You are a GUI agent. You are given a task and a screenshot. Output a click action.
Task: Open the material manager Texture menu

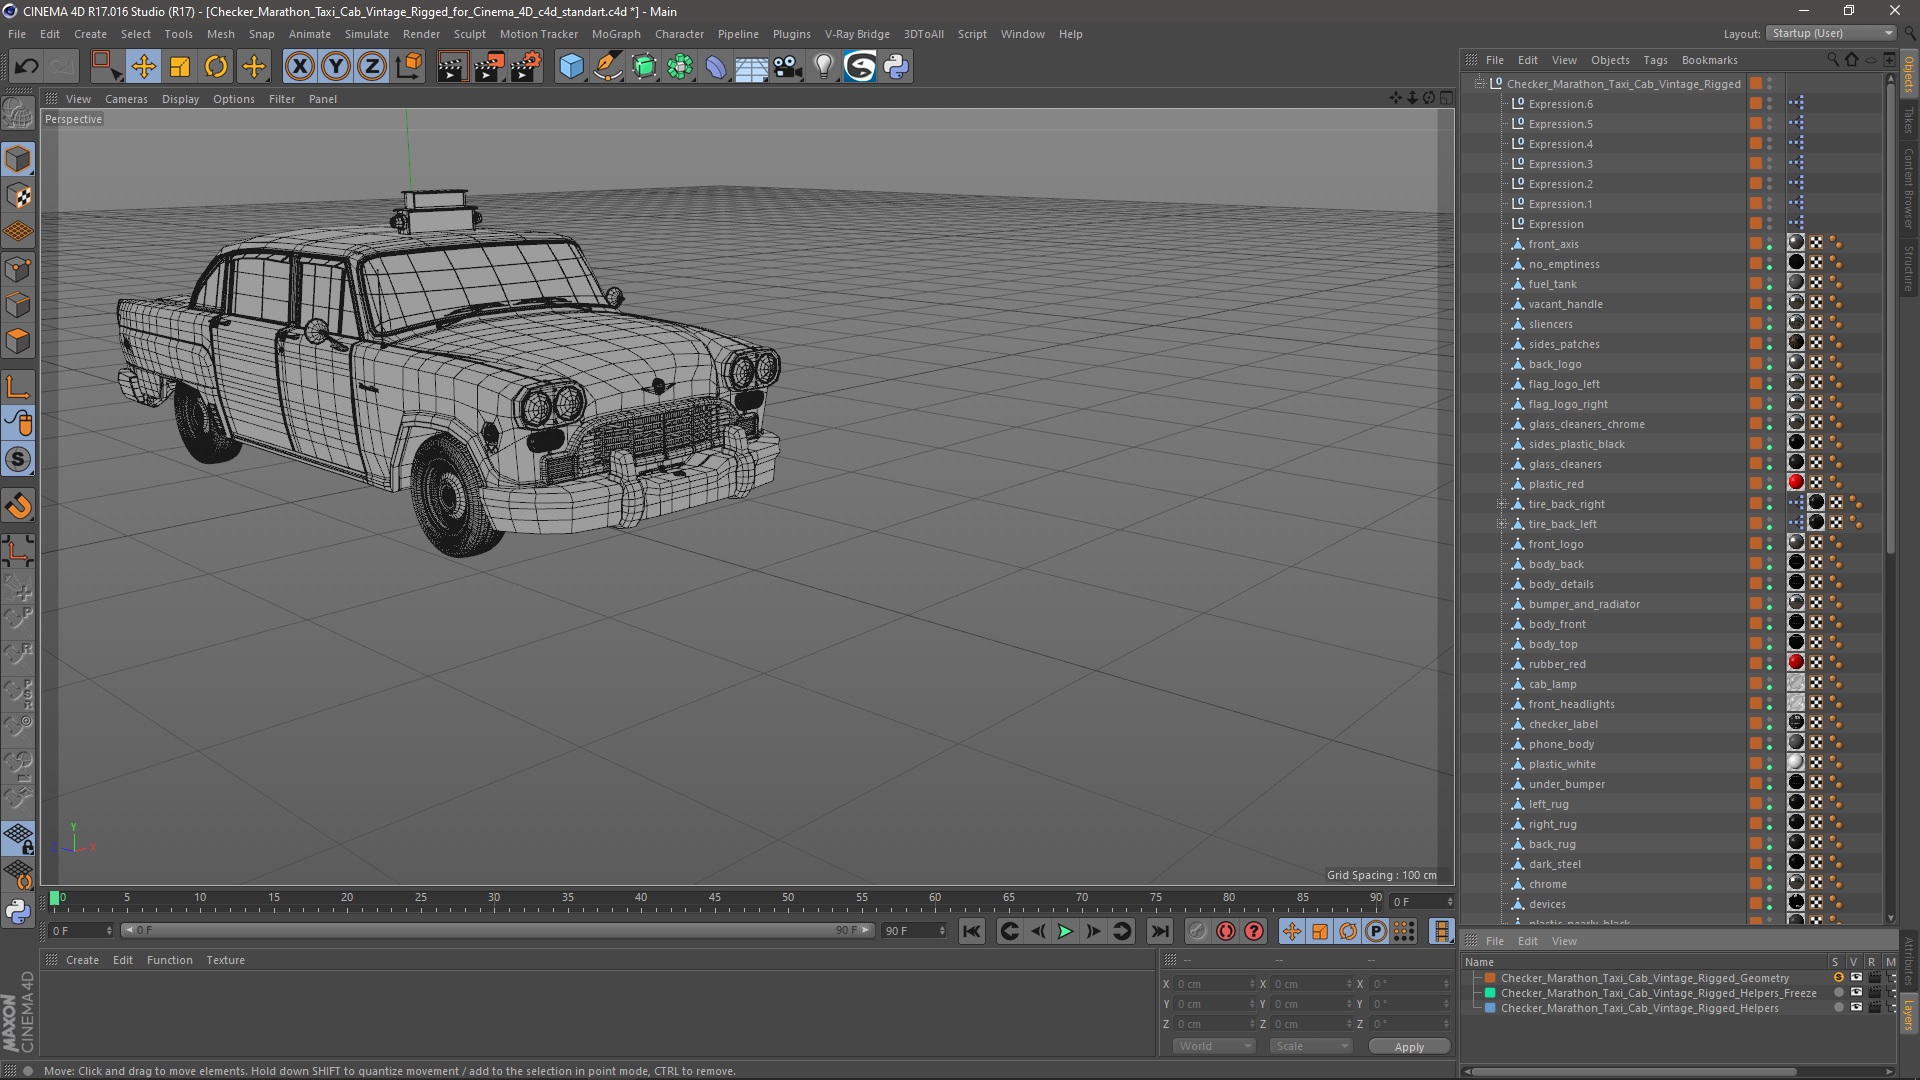point(225,960)
